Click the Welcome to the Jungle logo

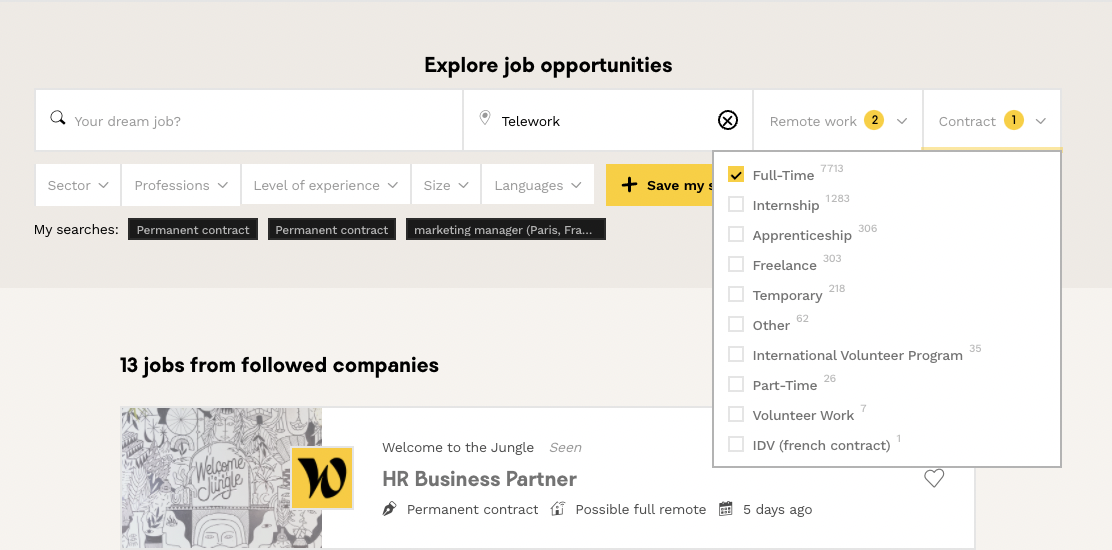322,478
